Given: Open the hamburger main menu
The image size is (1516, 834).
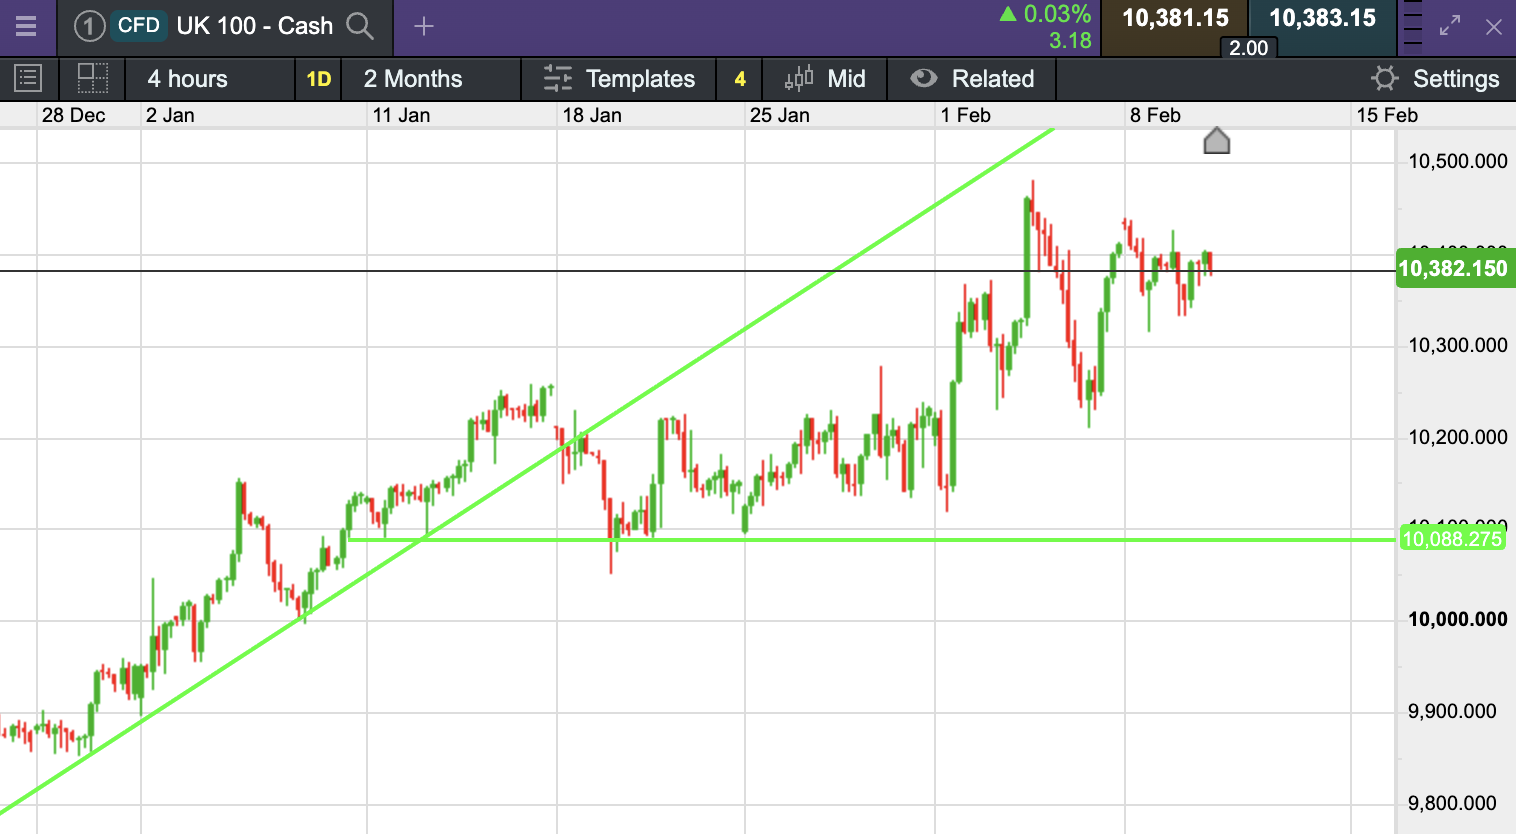Looking at the screenshot, I should click(x=26, y=26).
